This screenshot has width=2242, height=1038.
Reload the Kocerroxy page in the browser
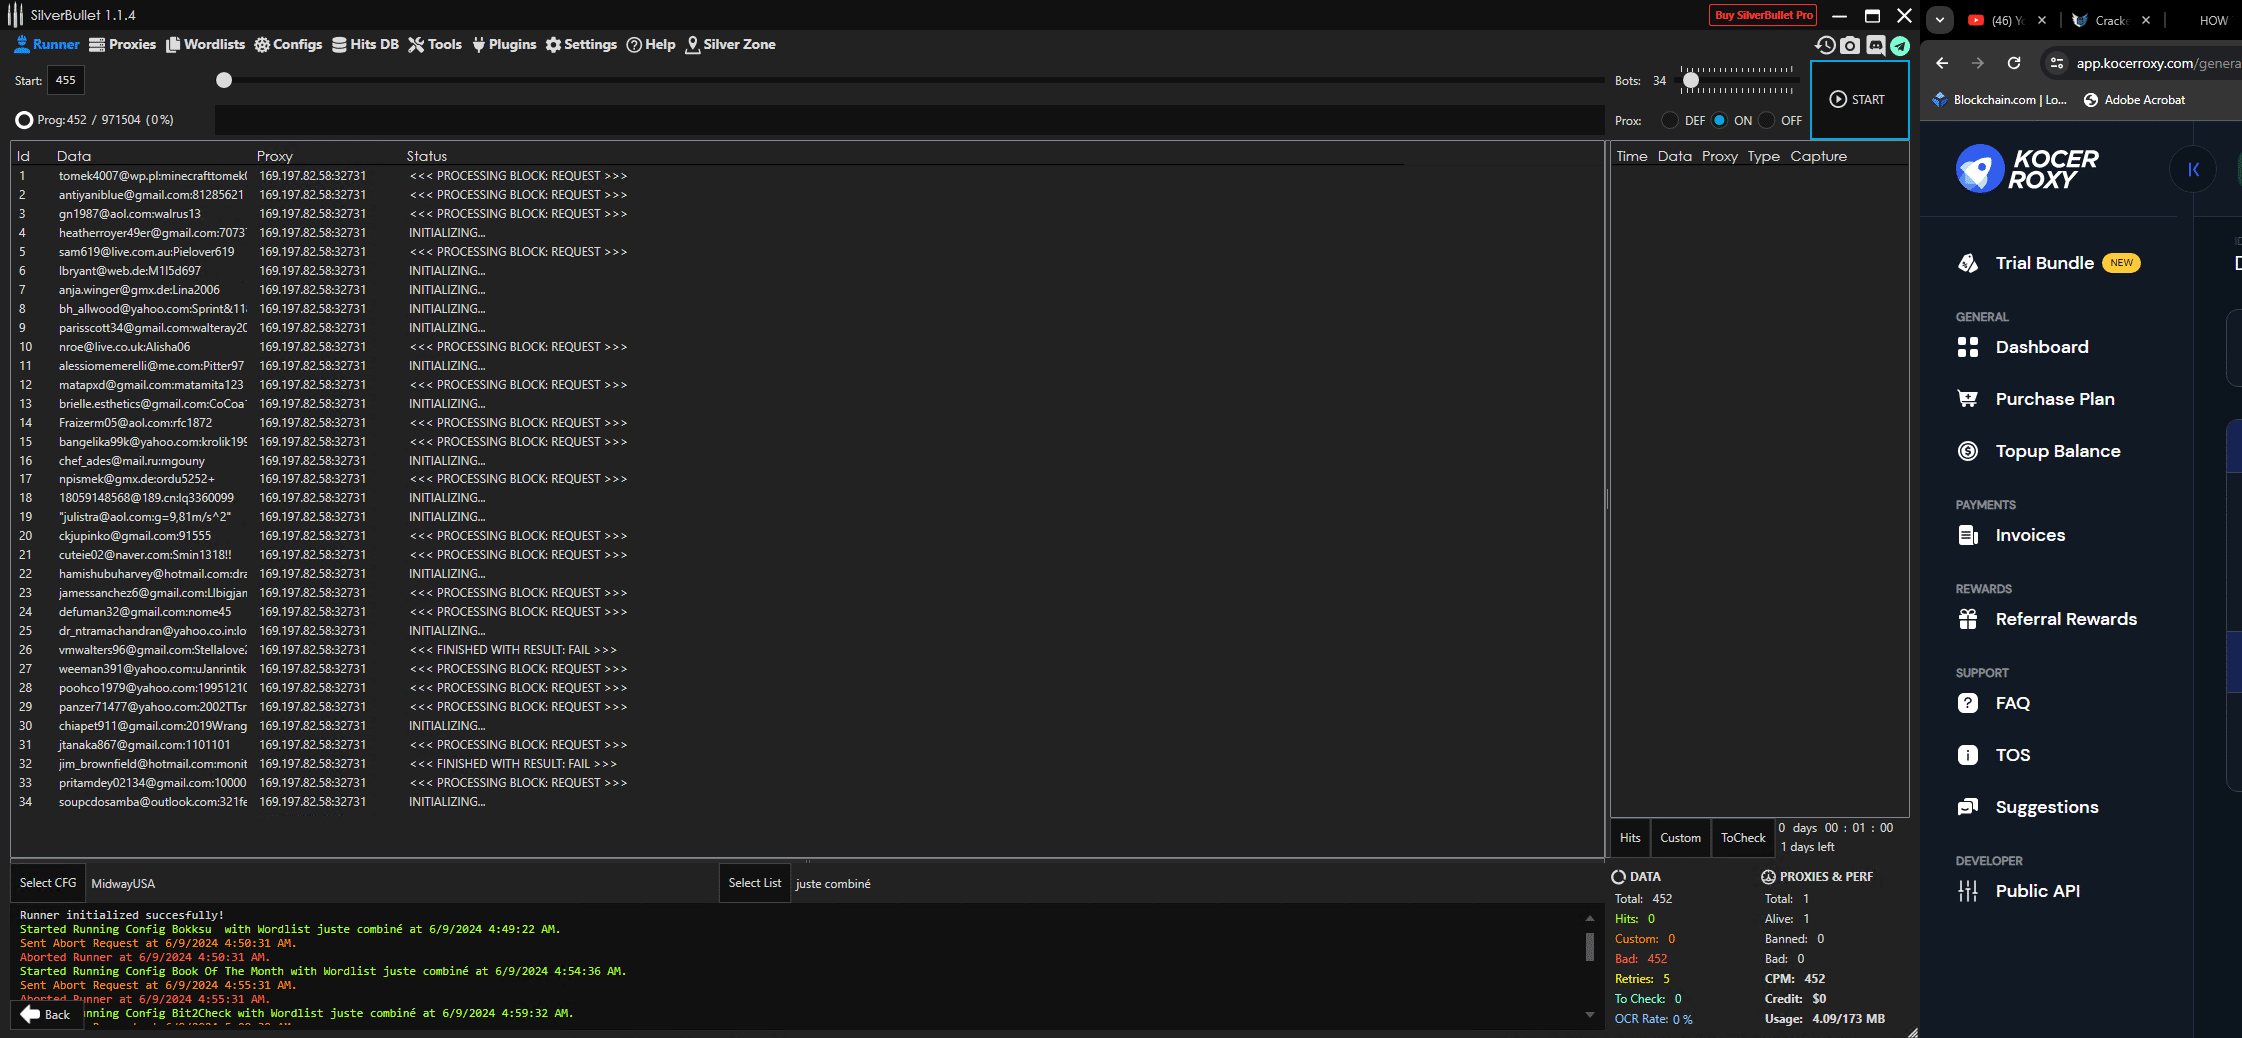[2014, 63]
